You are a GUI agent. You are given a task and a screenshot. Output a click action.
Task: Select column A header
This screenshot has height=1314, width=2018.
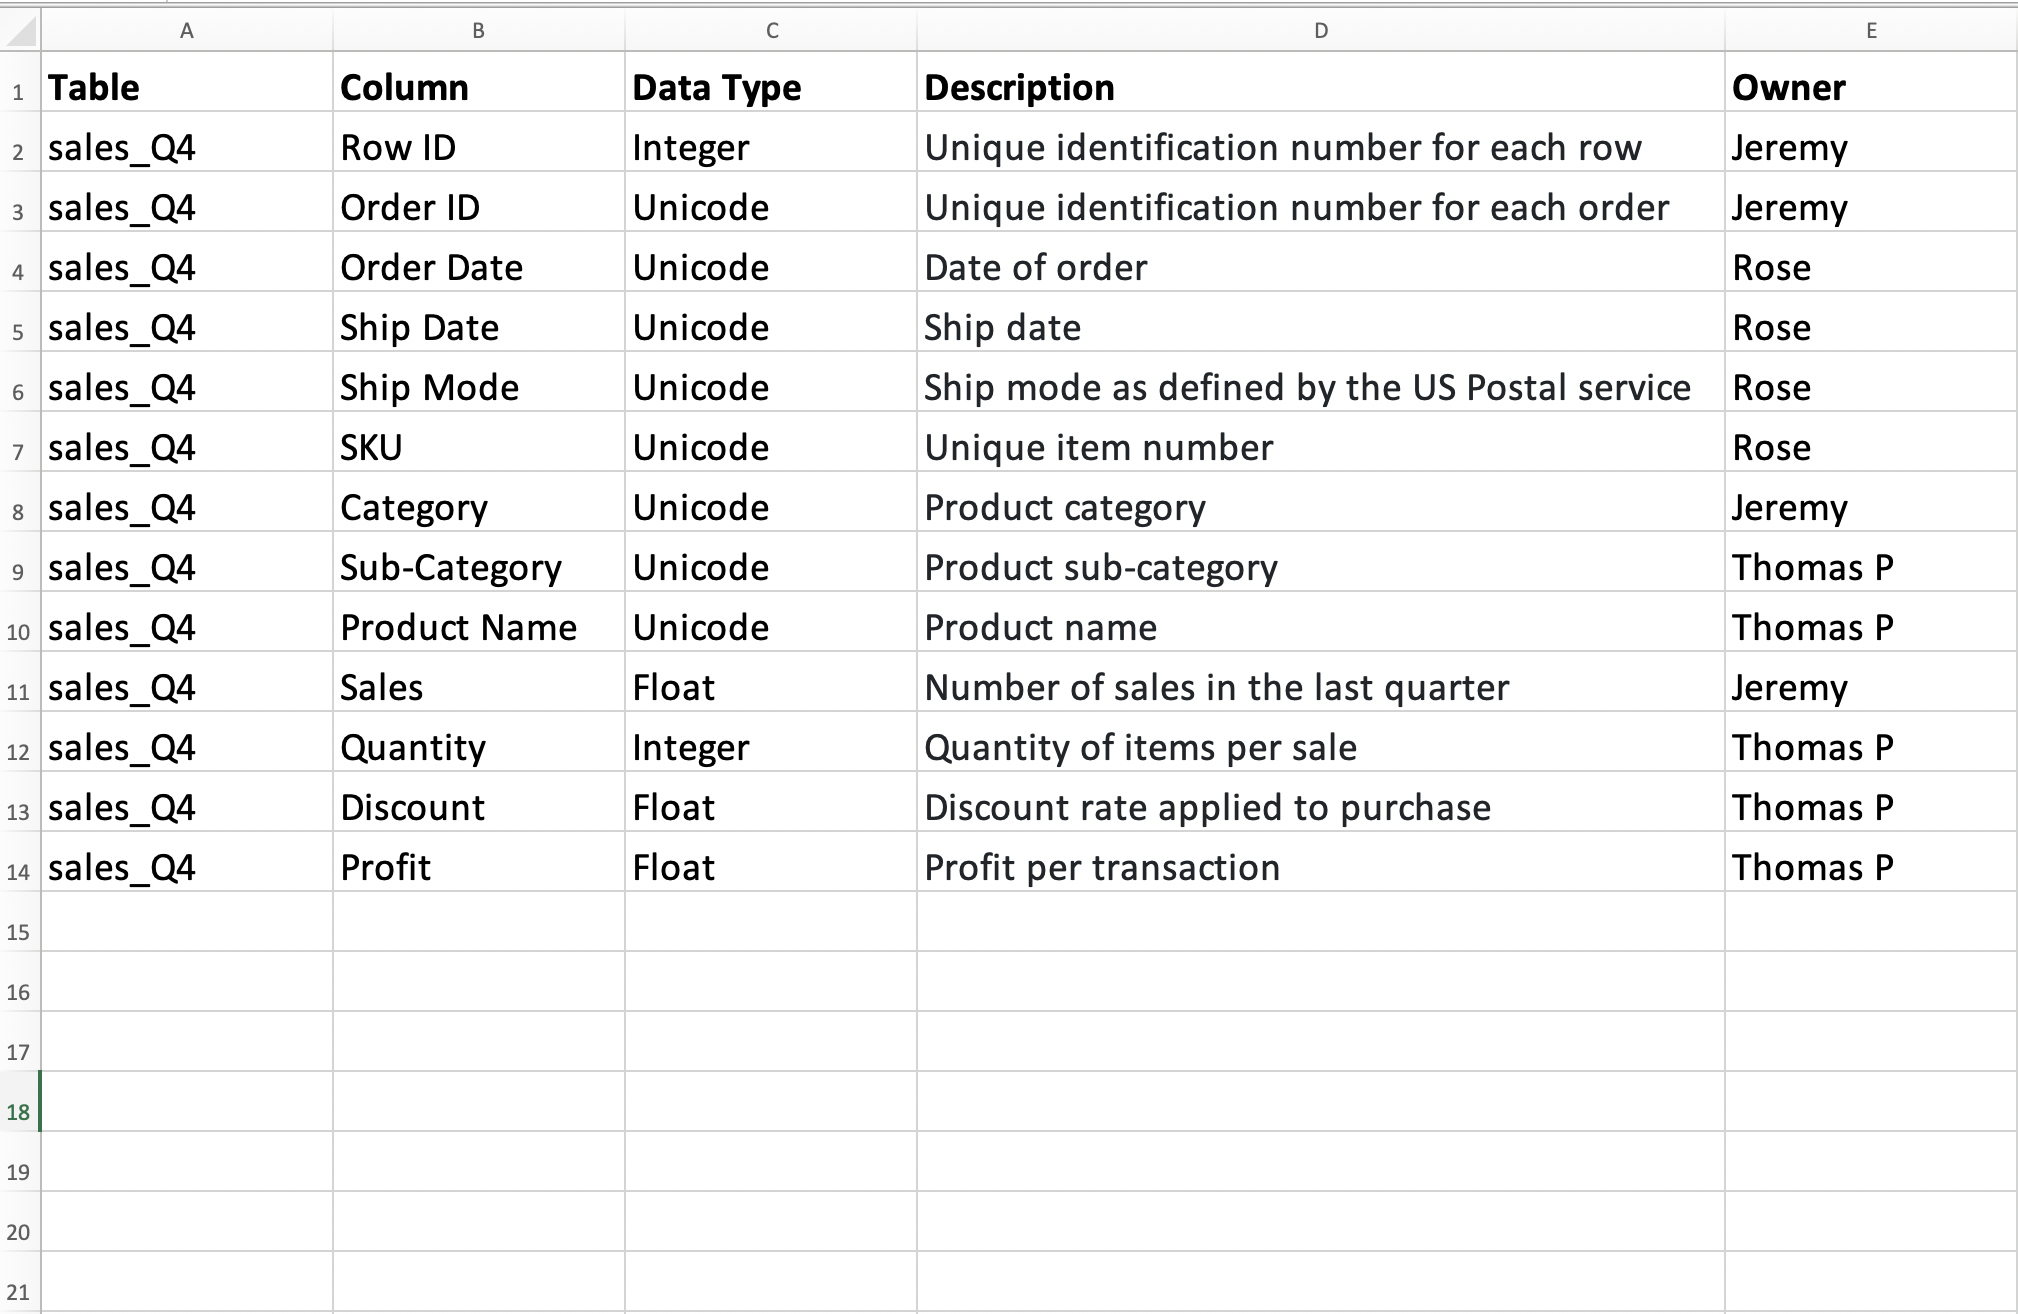click(186, 31)
